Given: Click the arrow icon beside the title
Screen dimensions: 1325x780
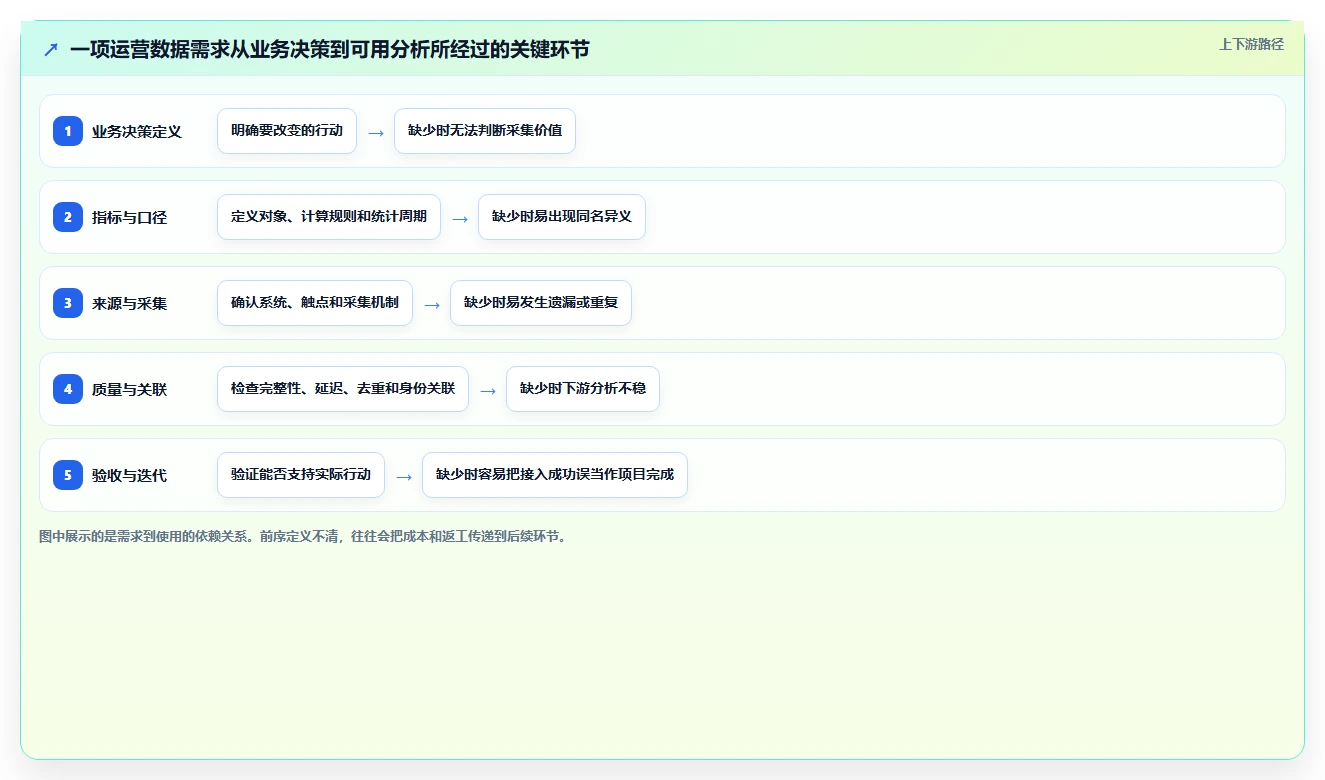Looking at the screenshot, I should 51,49.
